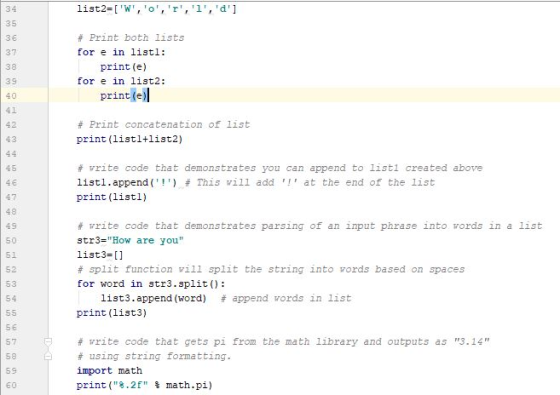The width and height of the screenshot is (560, 395).
Task: Click print(e) on line 38
Action: coord(124,67)
